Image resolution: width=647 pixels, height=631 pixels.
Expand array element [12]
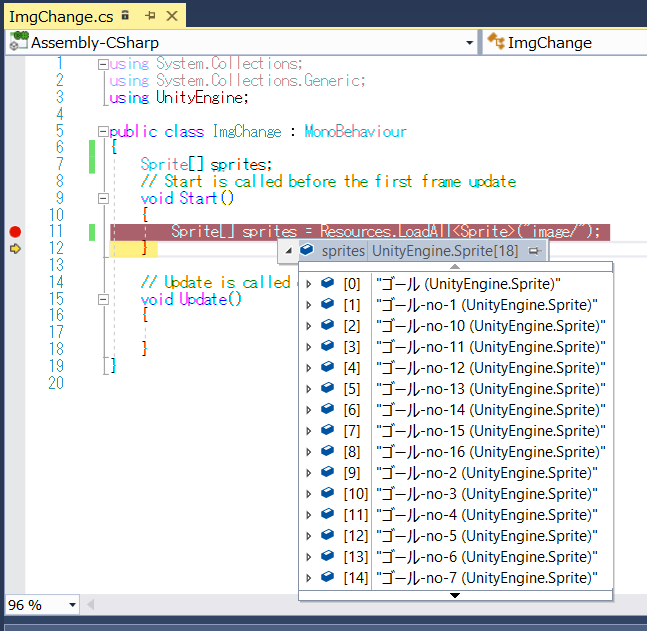(308, 536)
